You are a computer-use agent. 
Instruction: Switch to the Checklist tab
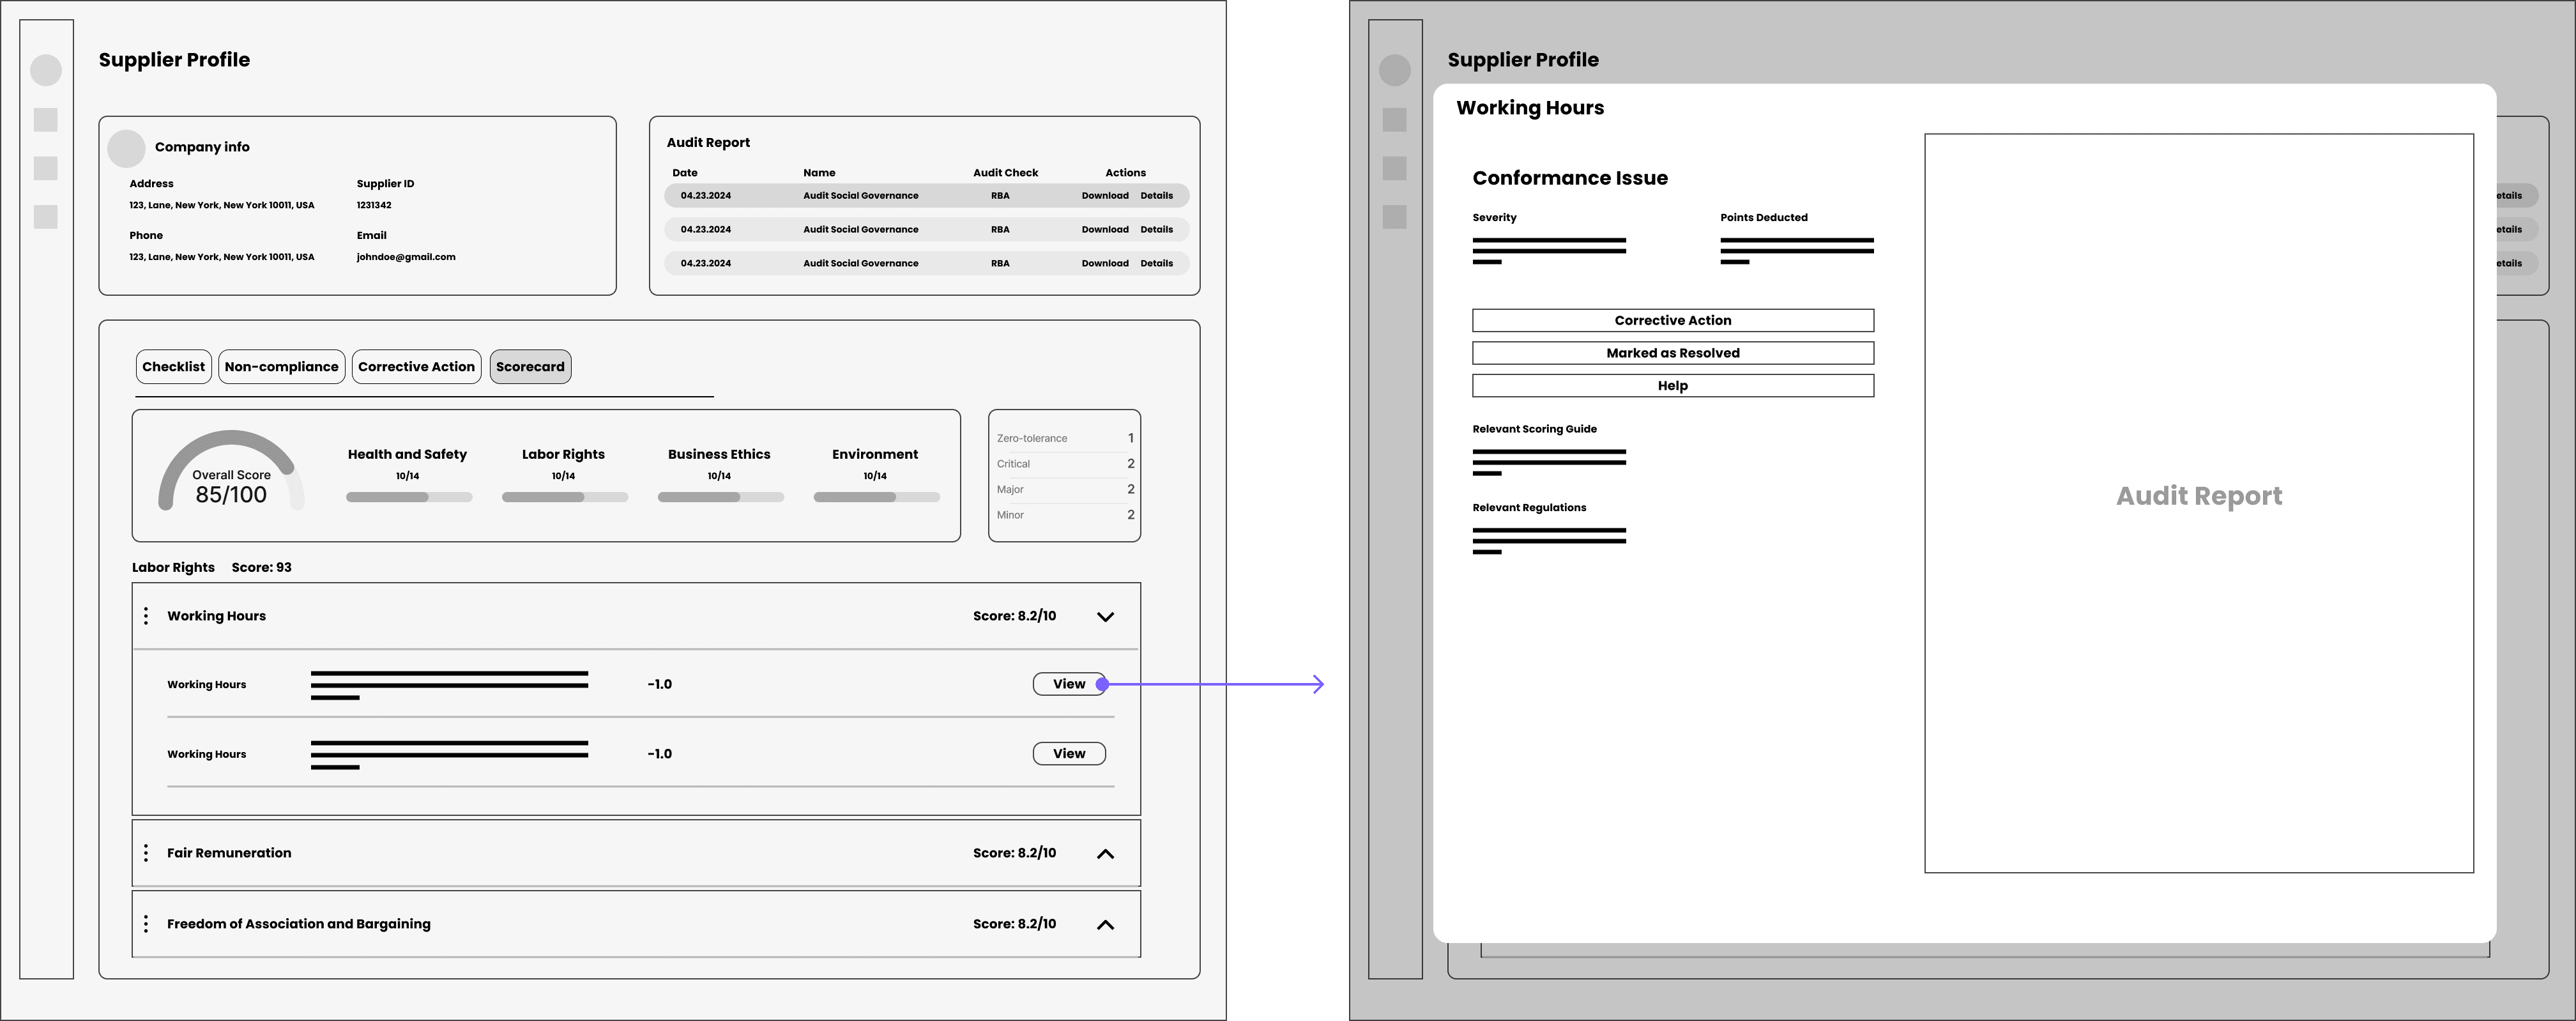[x=173, y=367]
